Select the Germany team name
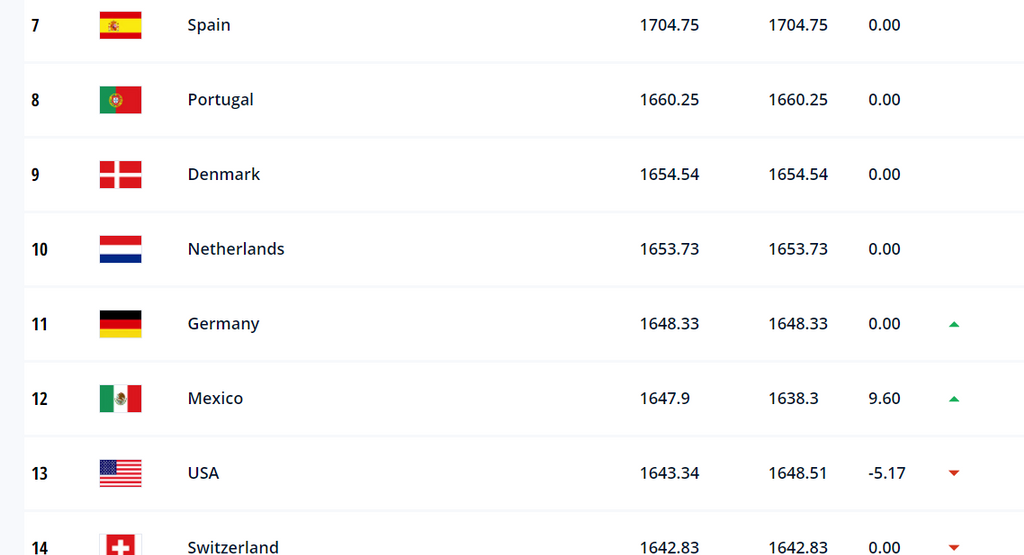 click(223, 324)
